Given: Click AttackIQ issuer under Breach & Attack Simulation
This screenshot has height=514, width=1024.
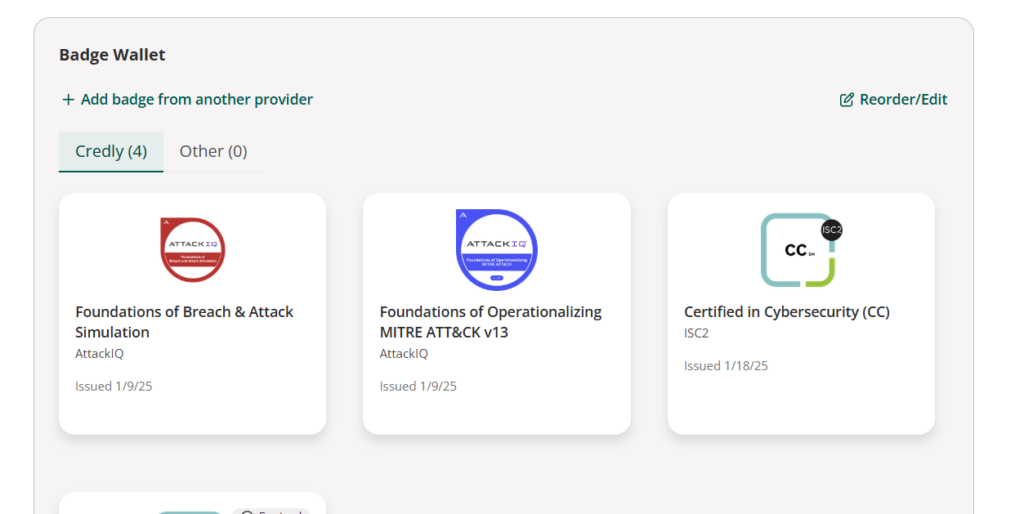Looking at the screenshot, I should click(99, 353).
